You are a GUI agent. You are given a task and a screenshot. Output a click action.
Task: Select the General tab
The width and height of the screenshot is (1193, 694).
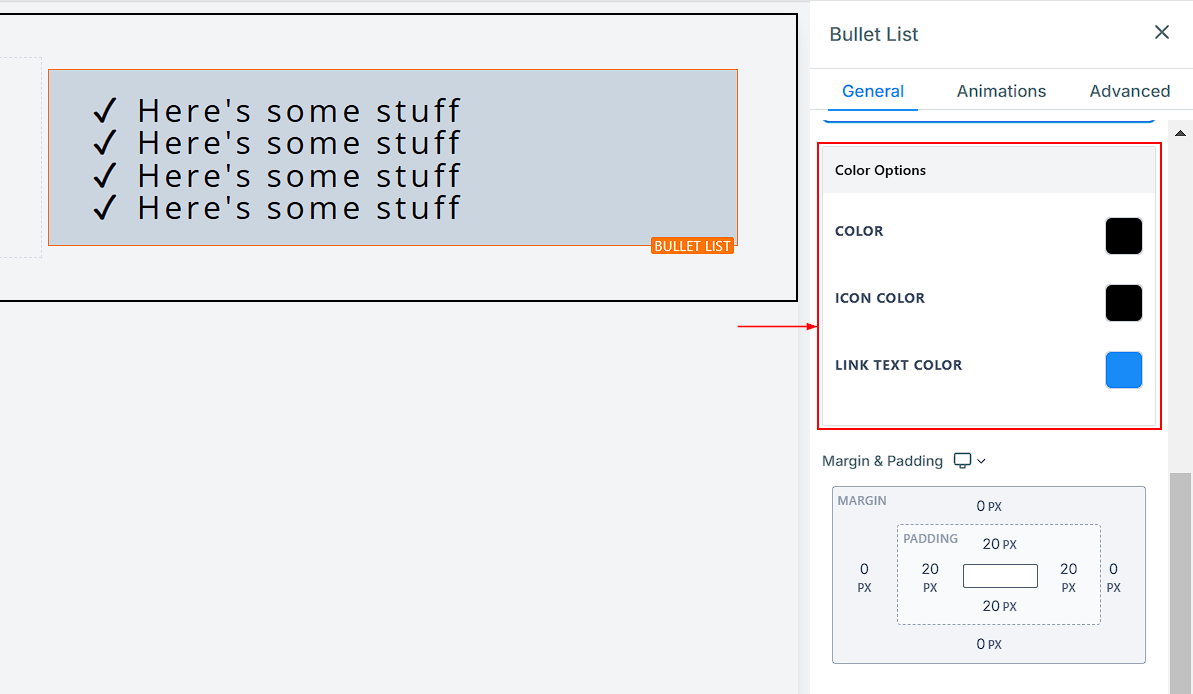point(872,91)
